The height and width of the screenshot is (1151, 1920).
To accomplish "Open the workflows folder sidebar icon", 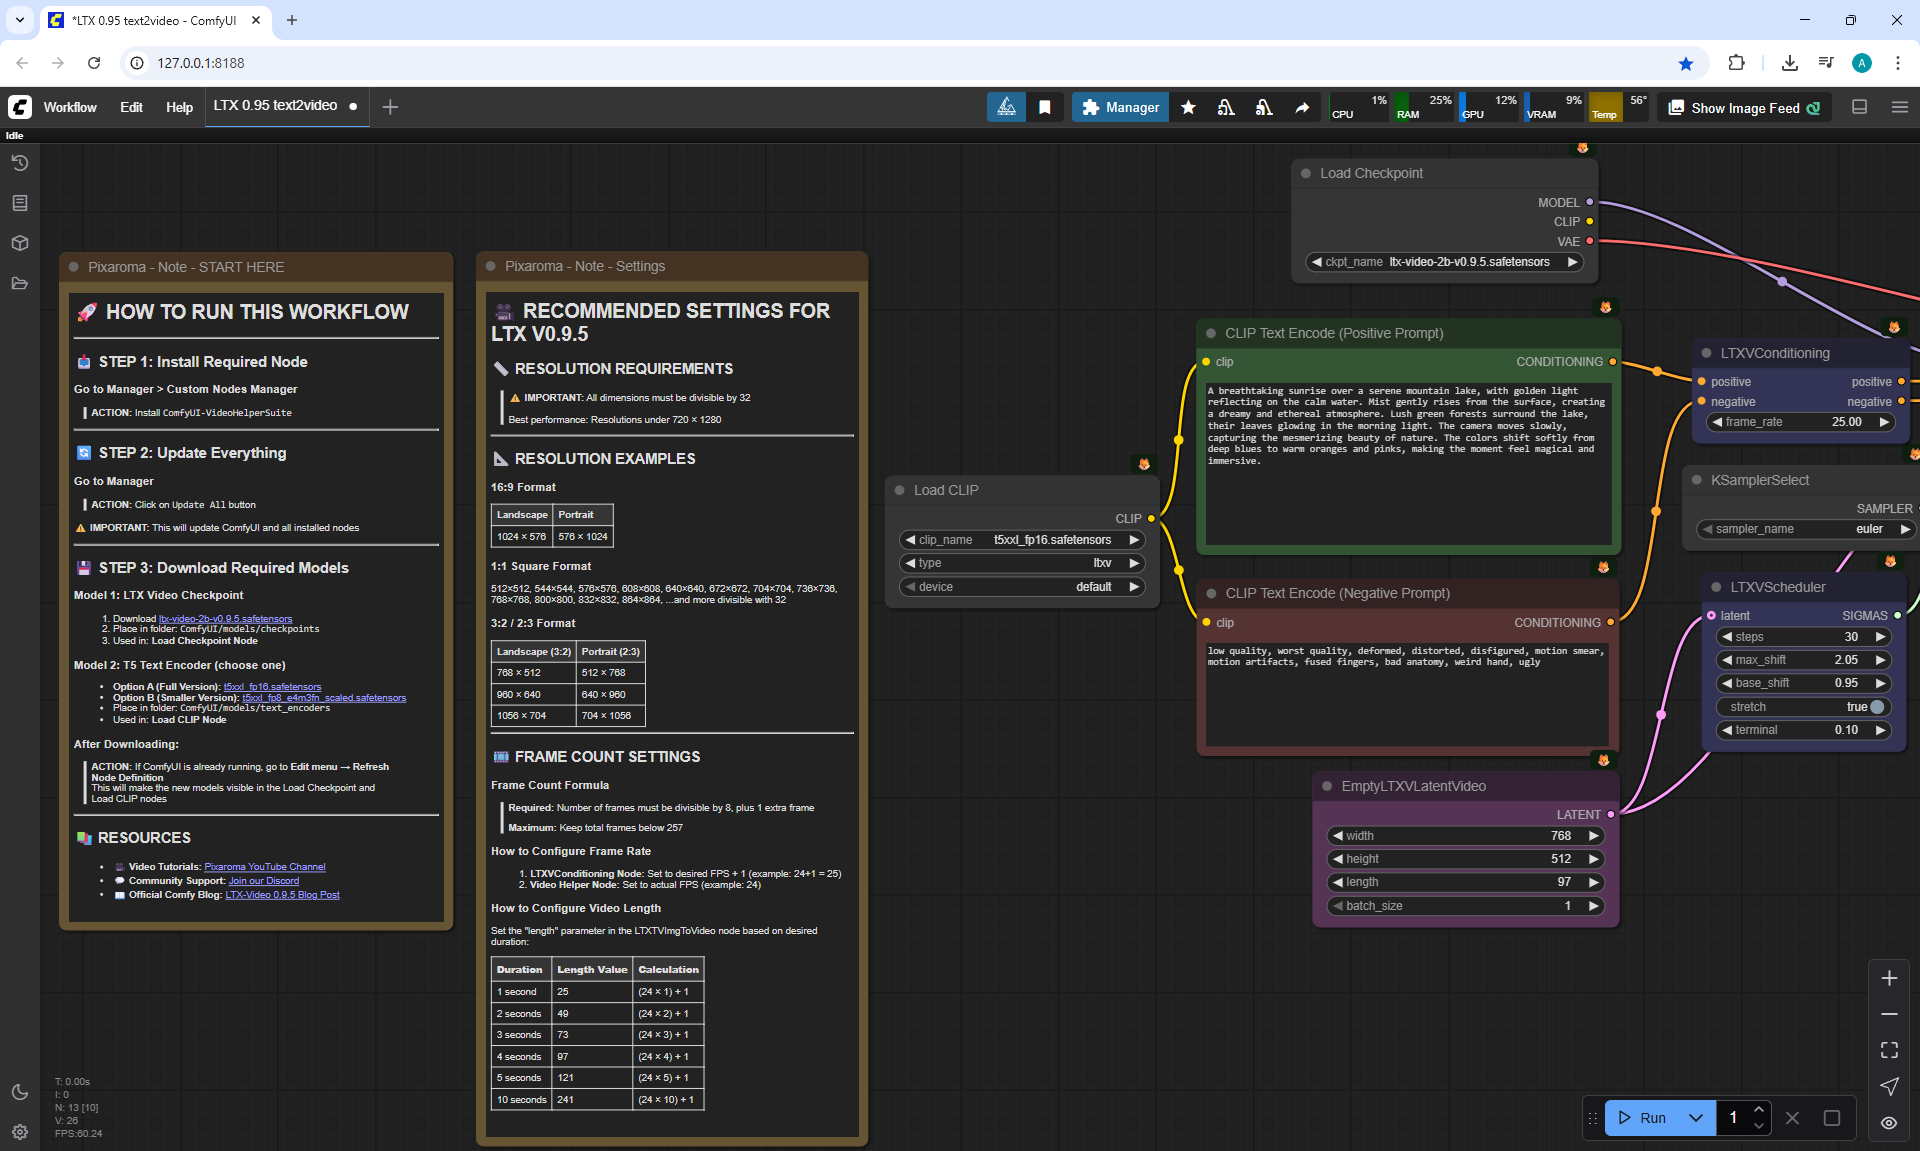I will 20,283.
